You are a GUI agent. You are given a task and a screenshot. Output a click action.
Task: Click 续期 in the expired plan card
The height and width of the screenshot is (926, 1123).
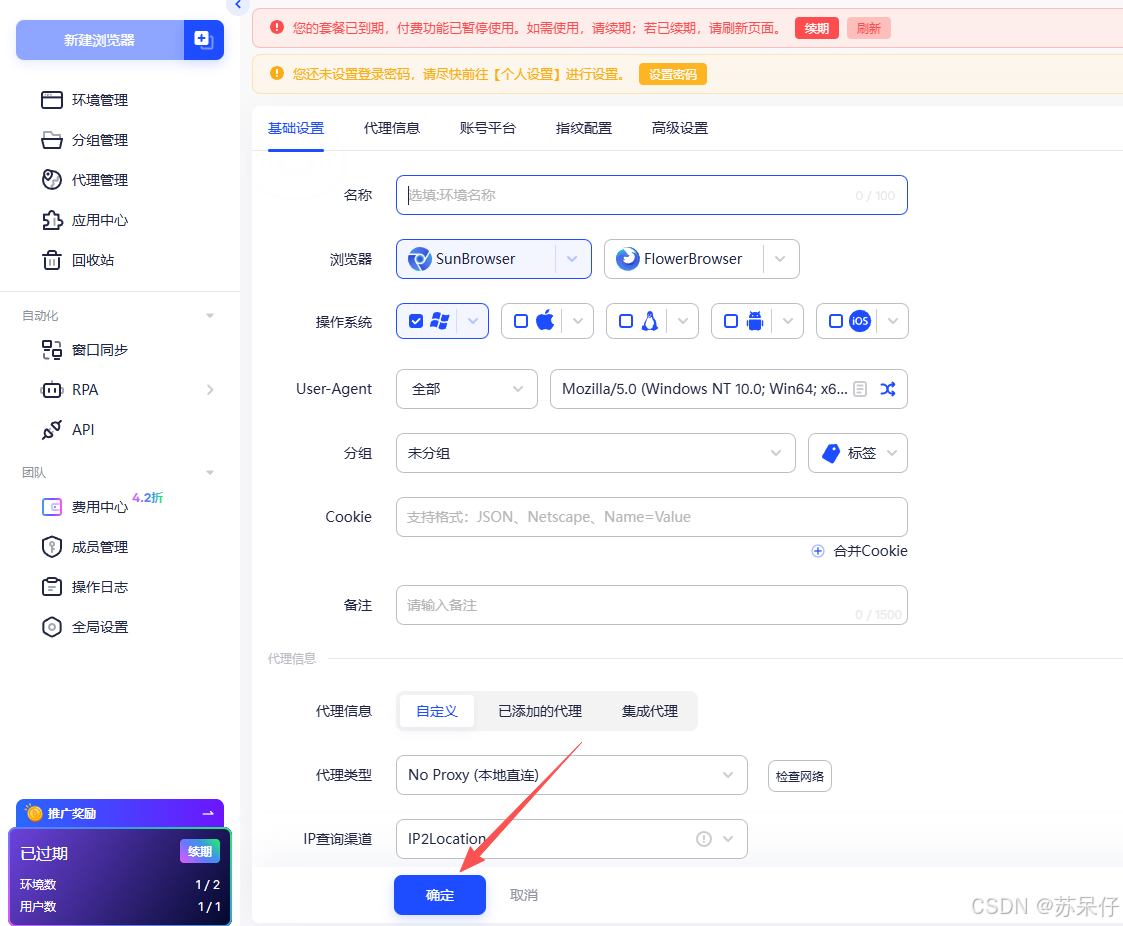(200, 851)
